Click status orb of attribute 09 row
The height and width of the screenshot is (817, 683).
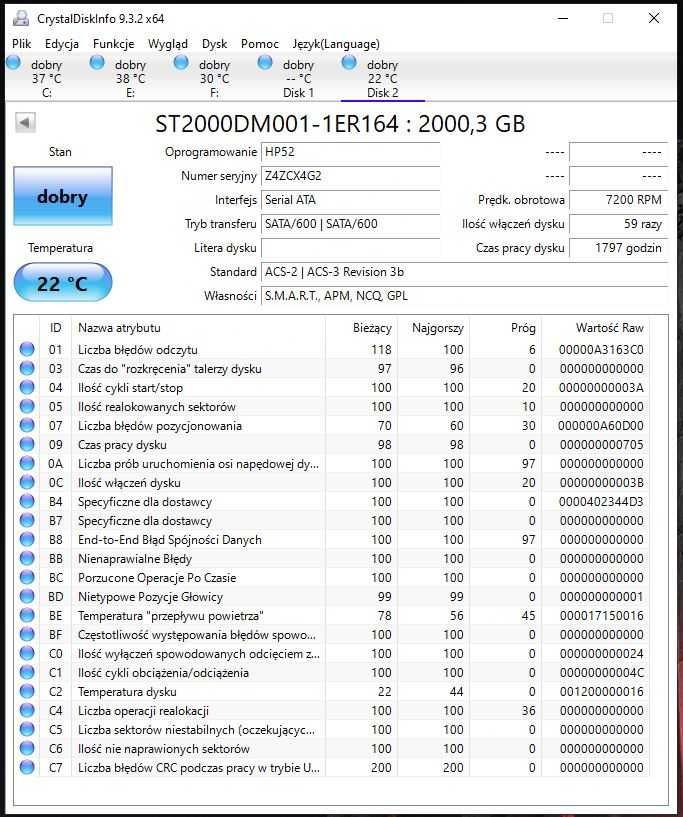pyautogui.click(x=27, y=444)
